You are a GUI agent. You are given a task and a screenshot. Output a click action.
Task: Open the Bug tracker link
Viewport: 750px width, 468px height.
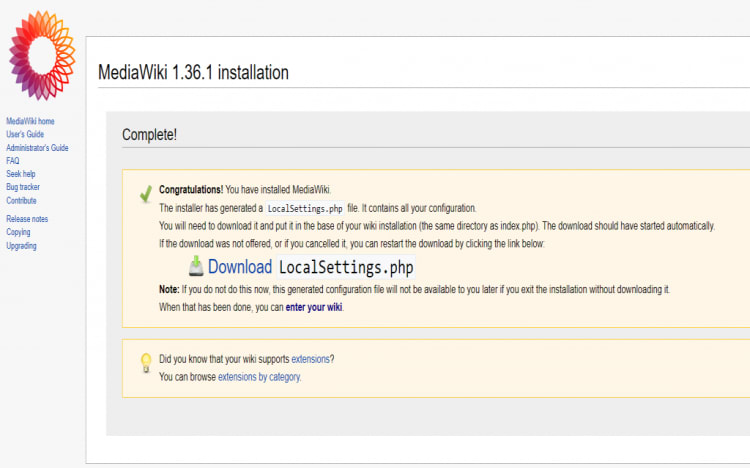pyautogui.click(x=23, y=187)
